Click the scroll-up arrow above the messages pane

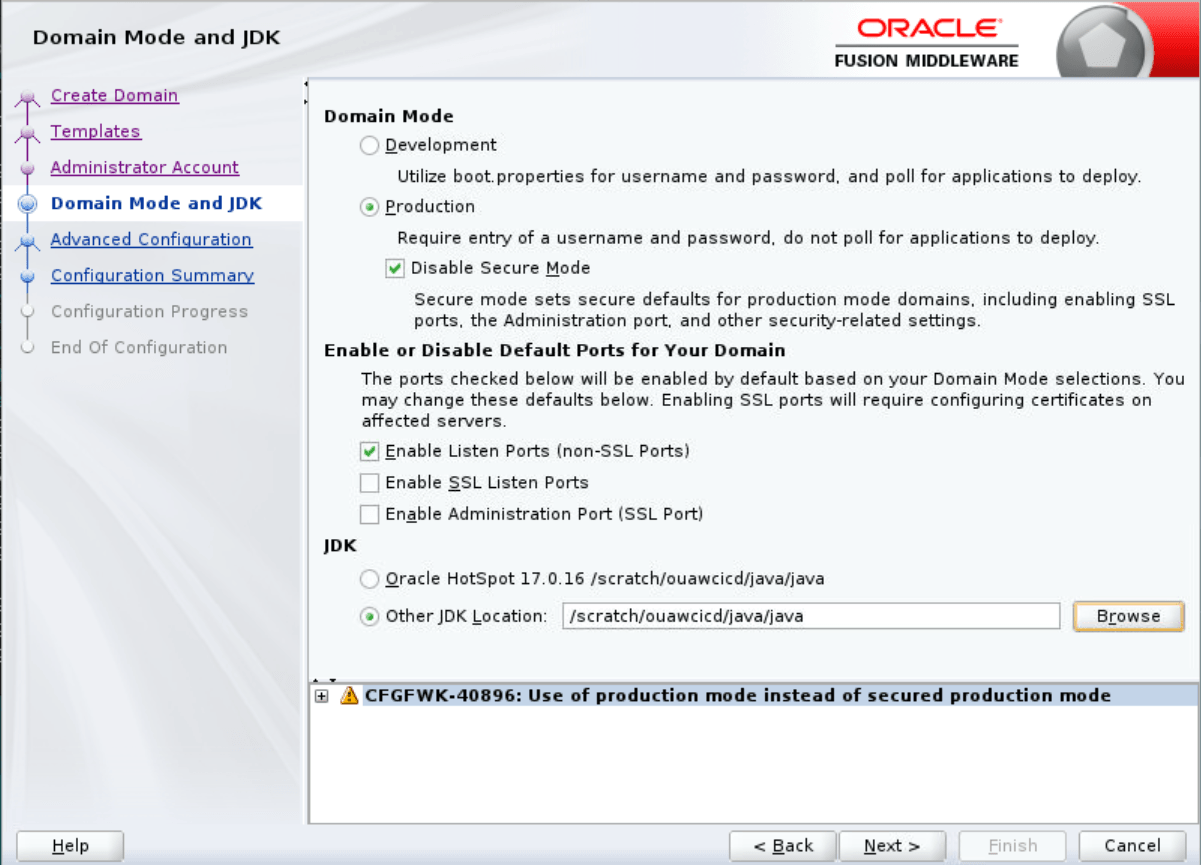[x=316, y=680]
